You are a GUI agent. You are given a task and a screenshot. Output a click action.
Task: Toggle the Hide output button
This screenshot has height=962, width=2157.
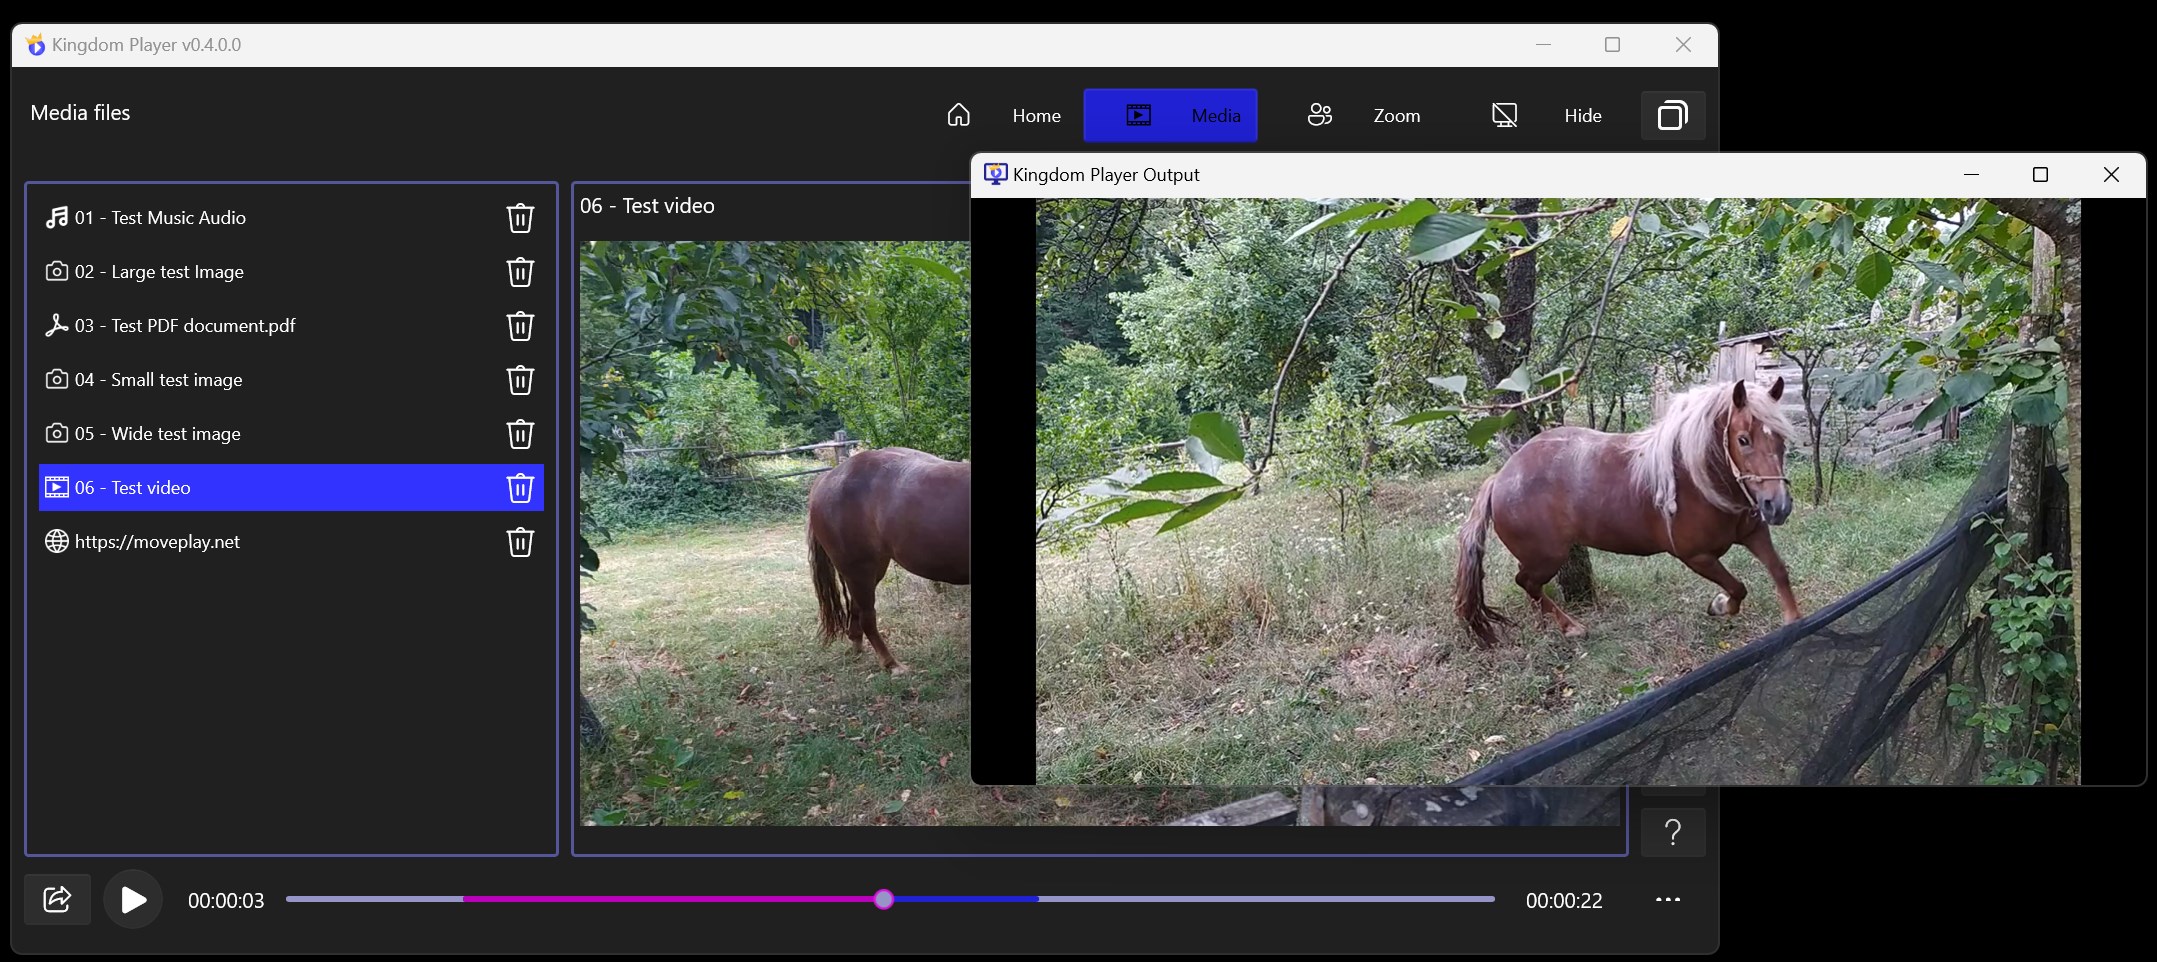[x=1546, y=116]
